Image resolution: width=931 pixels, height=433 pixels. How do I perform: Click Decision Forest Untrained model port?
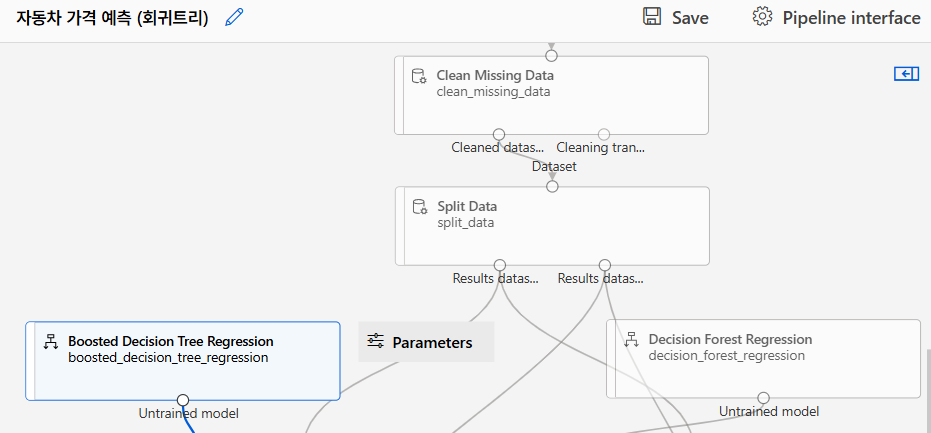tap(763, 398)
